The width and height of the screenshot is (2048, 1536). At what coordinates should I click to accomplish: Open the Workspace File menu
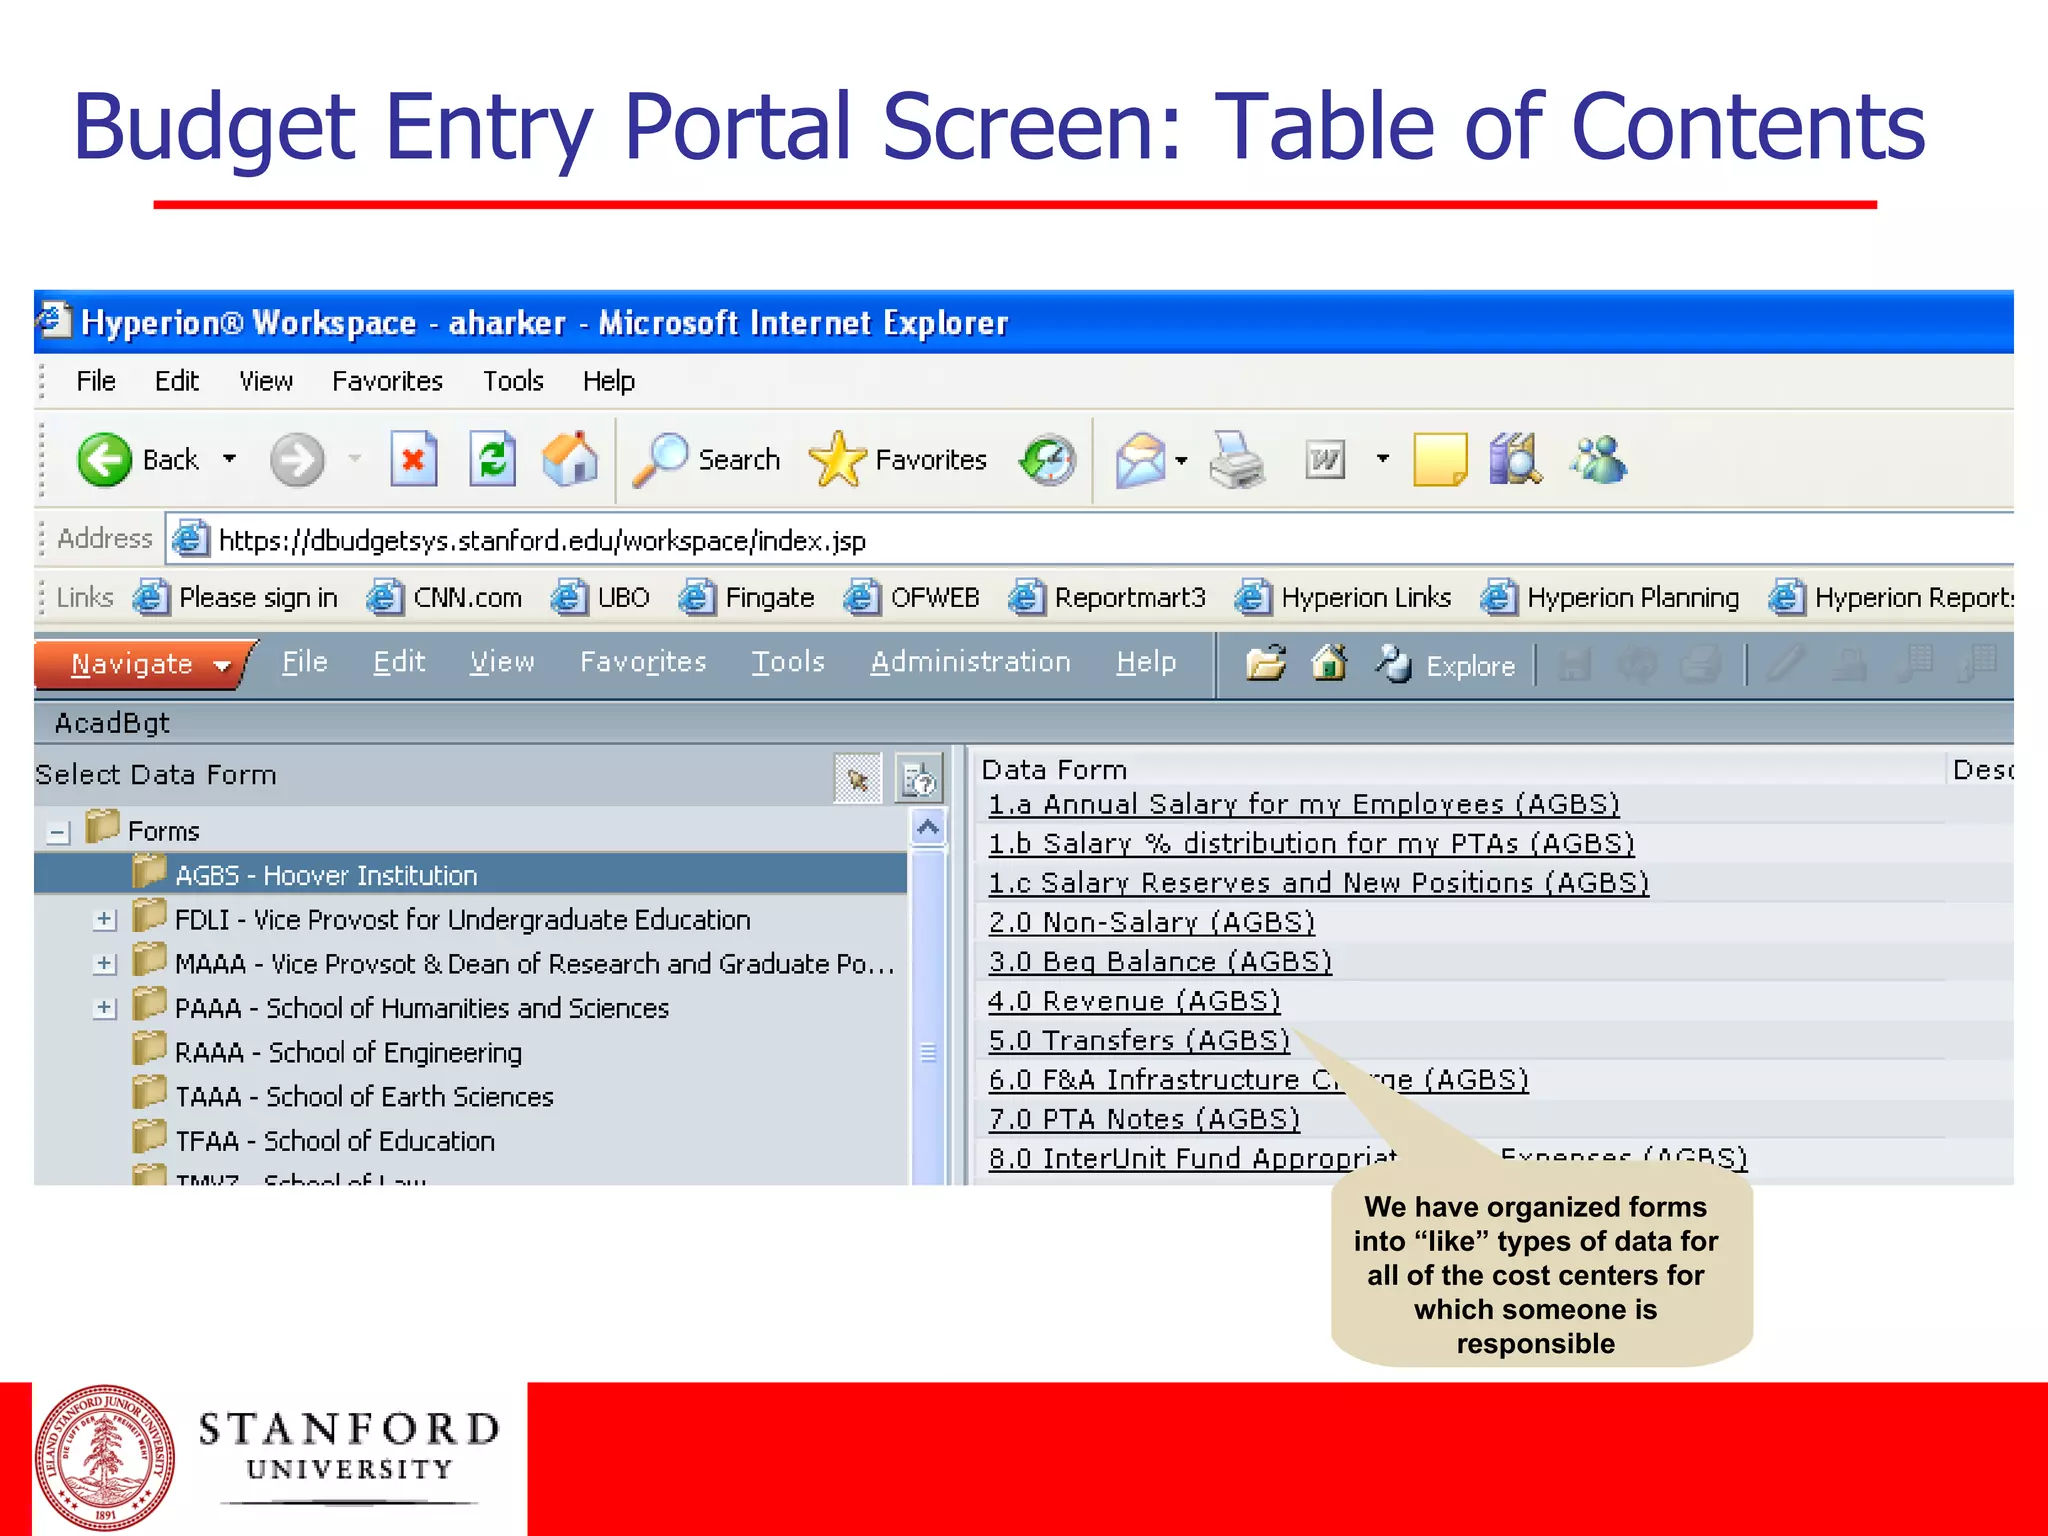(305, 662)
